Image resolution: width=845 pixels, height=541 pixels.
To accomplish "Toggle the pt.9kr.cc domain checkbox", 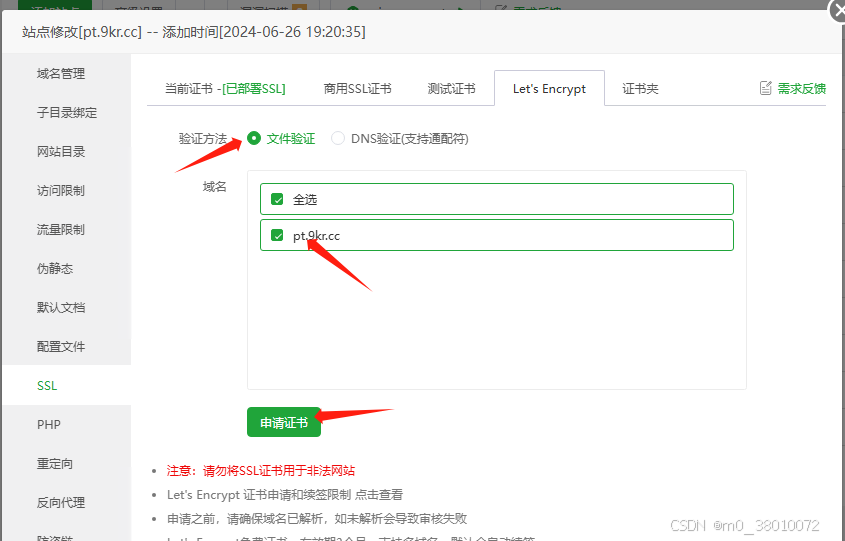I will coord(277,235).
